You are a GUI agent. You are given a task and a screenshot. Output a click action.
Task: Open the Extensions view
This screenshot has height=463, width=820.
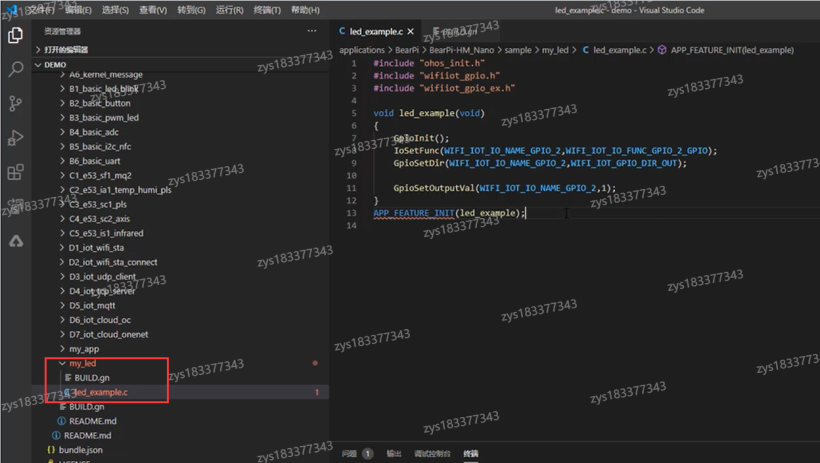15,172
